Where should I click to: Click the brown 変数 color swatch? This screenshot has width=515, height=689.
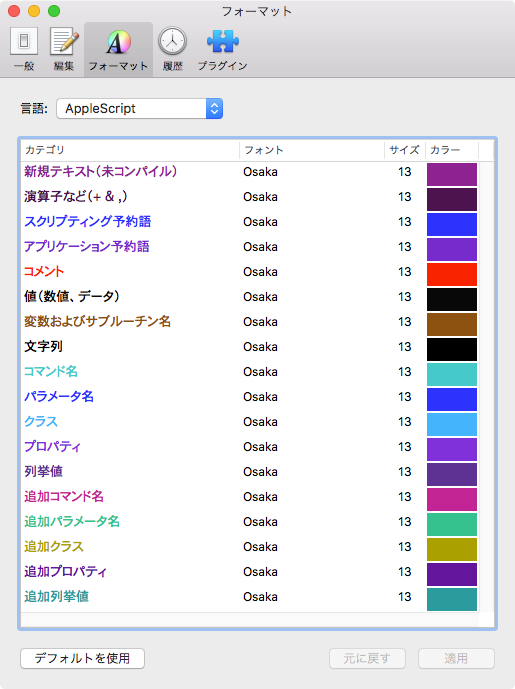pos(452,324)
